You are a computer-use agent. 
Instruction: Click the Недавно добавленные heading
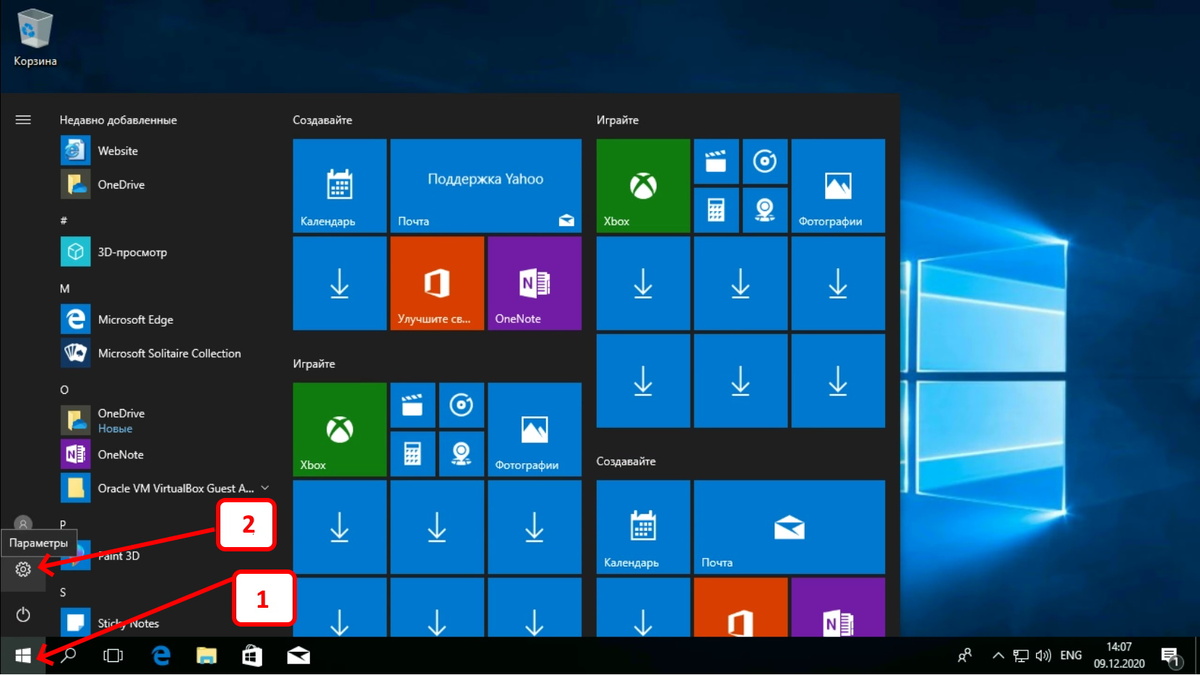(118, 120)
